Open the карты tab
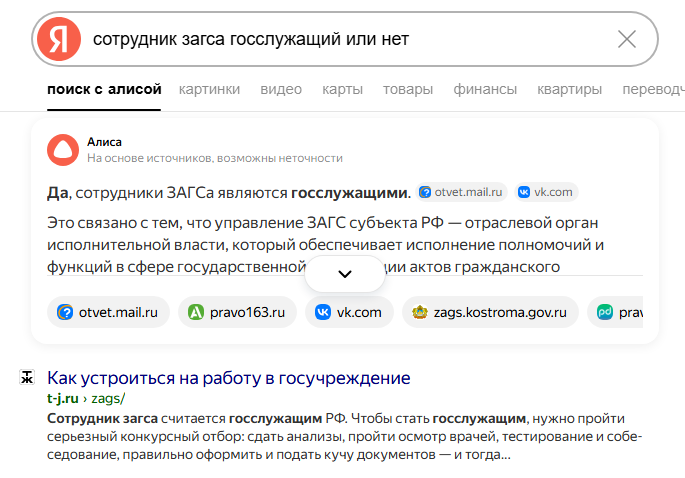The image size is (685, 478). 342,89
